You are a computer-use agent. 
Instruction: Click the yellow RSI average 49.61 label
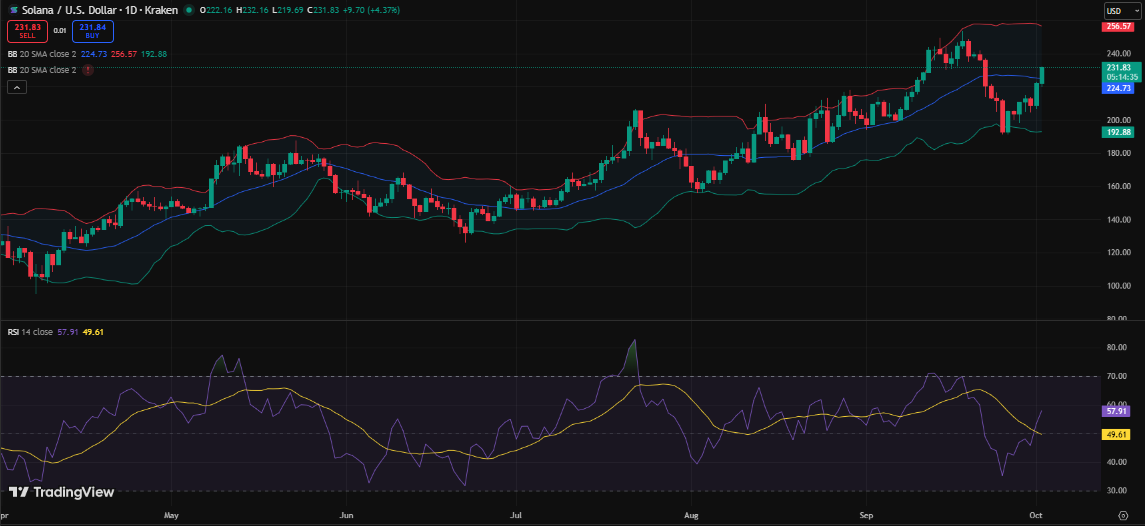[x=1117, y=434]
